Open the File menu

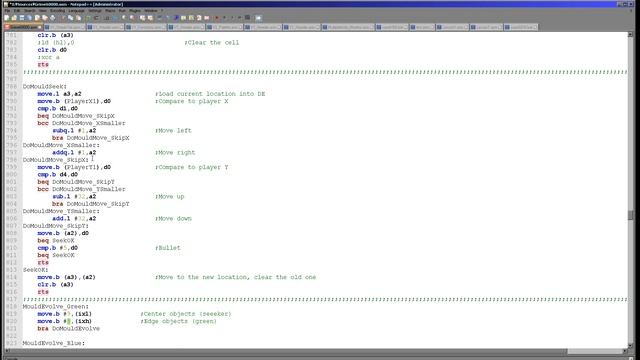tap(7, 11)
